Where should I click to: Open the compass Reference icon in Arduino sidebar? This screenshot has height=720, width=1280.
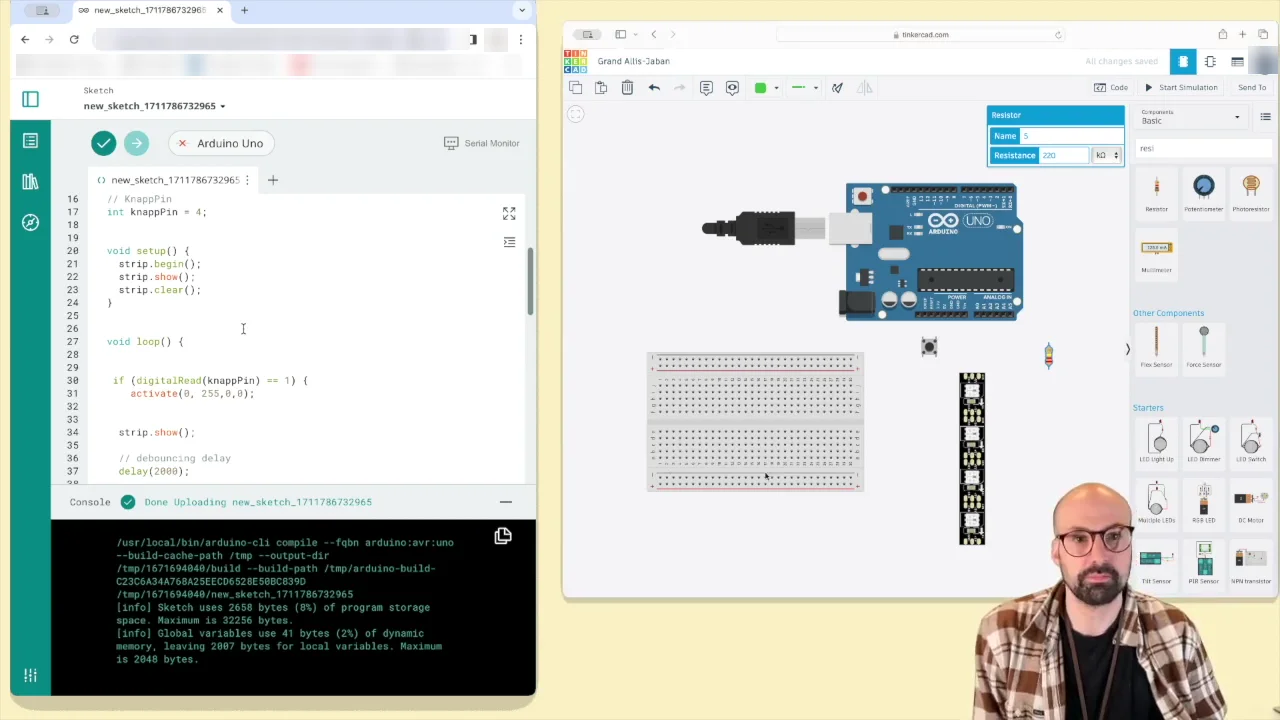point(30,222)
